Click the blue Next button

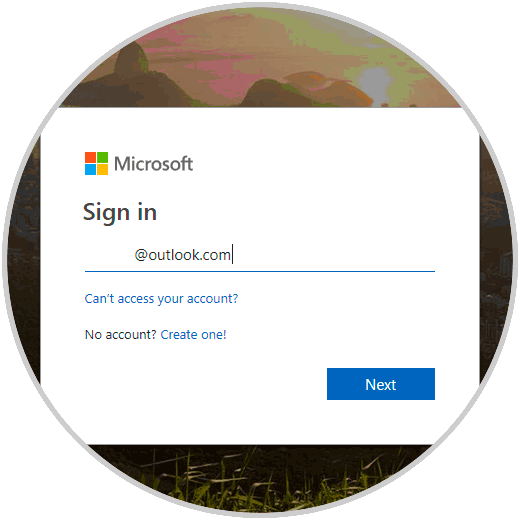(x=381, y=384)
